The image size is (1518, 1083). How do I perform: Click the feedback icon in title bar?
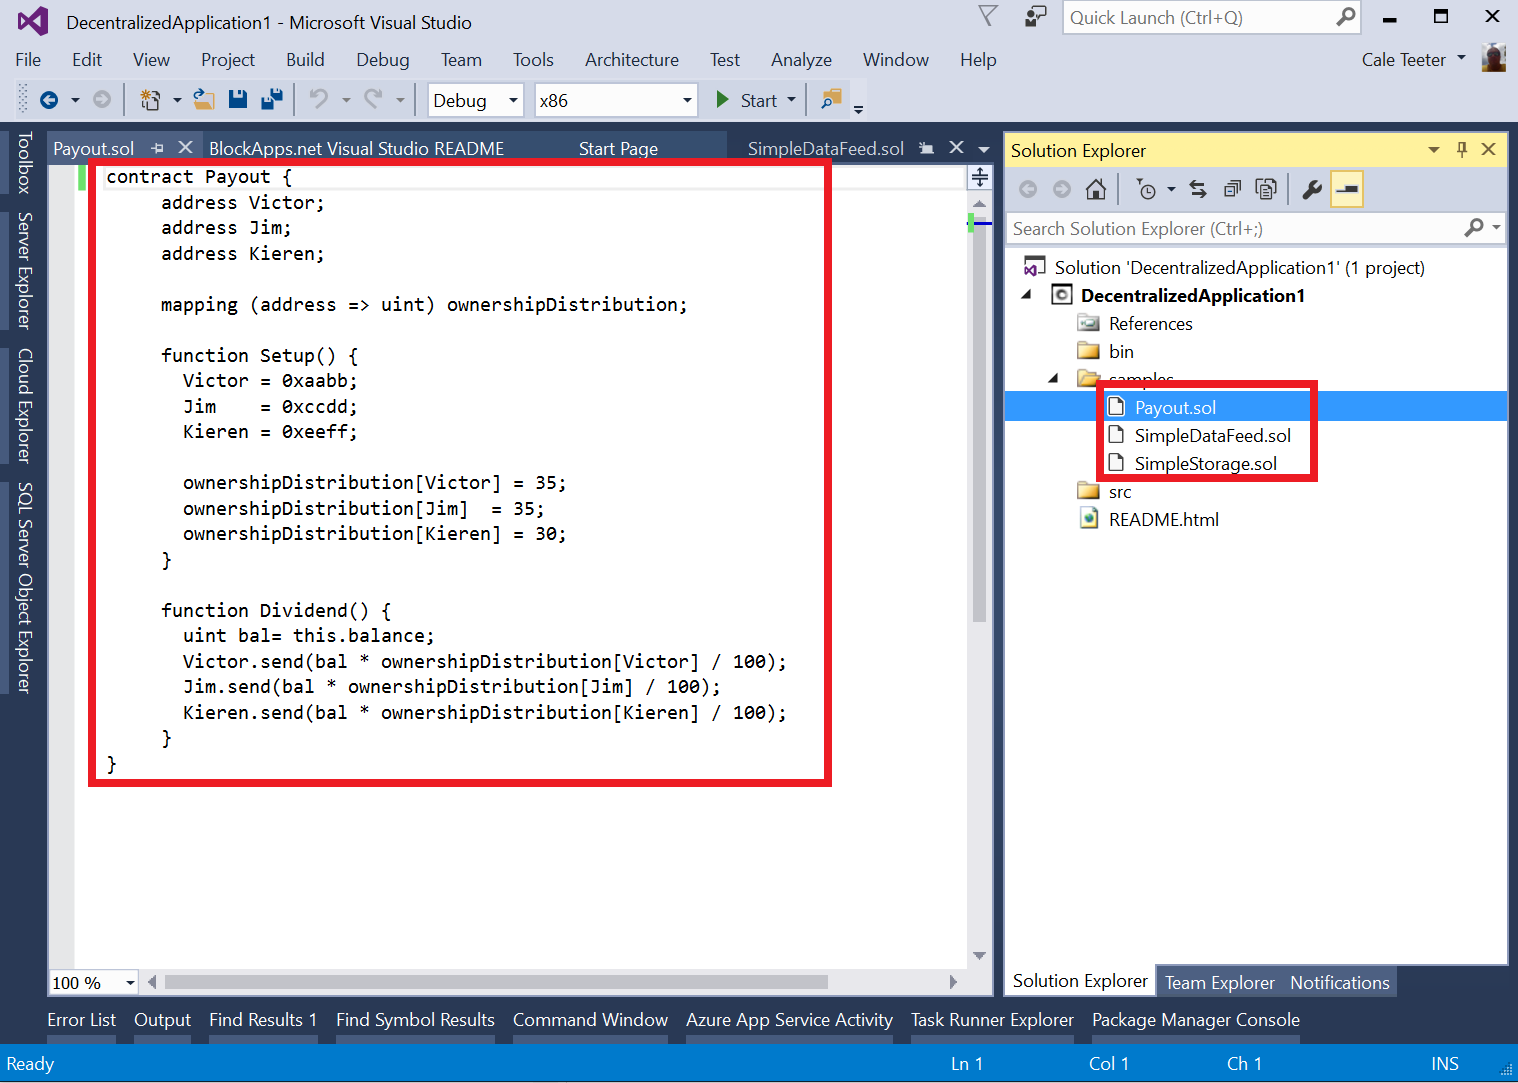pyautogui.click(x=1035, y=17)
